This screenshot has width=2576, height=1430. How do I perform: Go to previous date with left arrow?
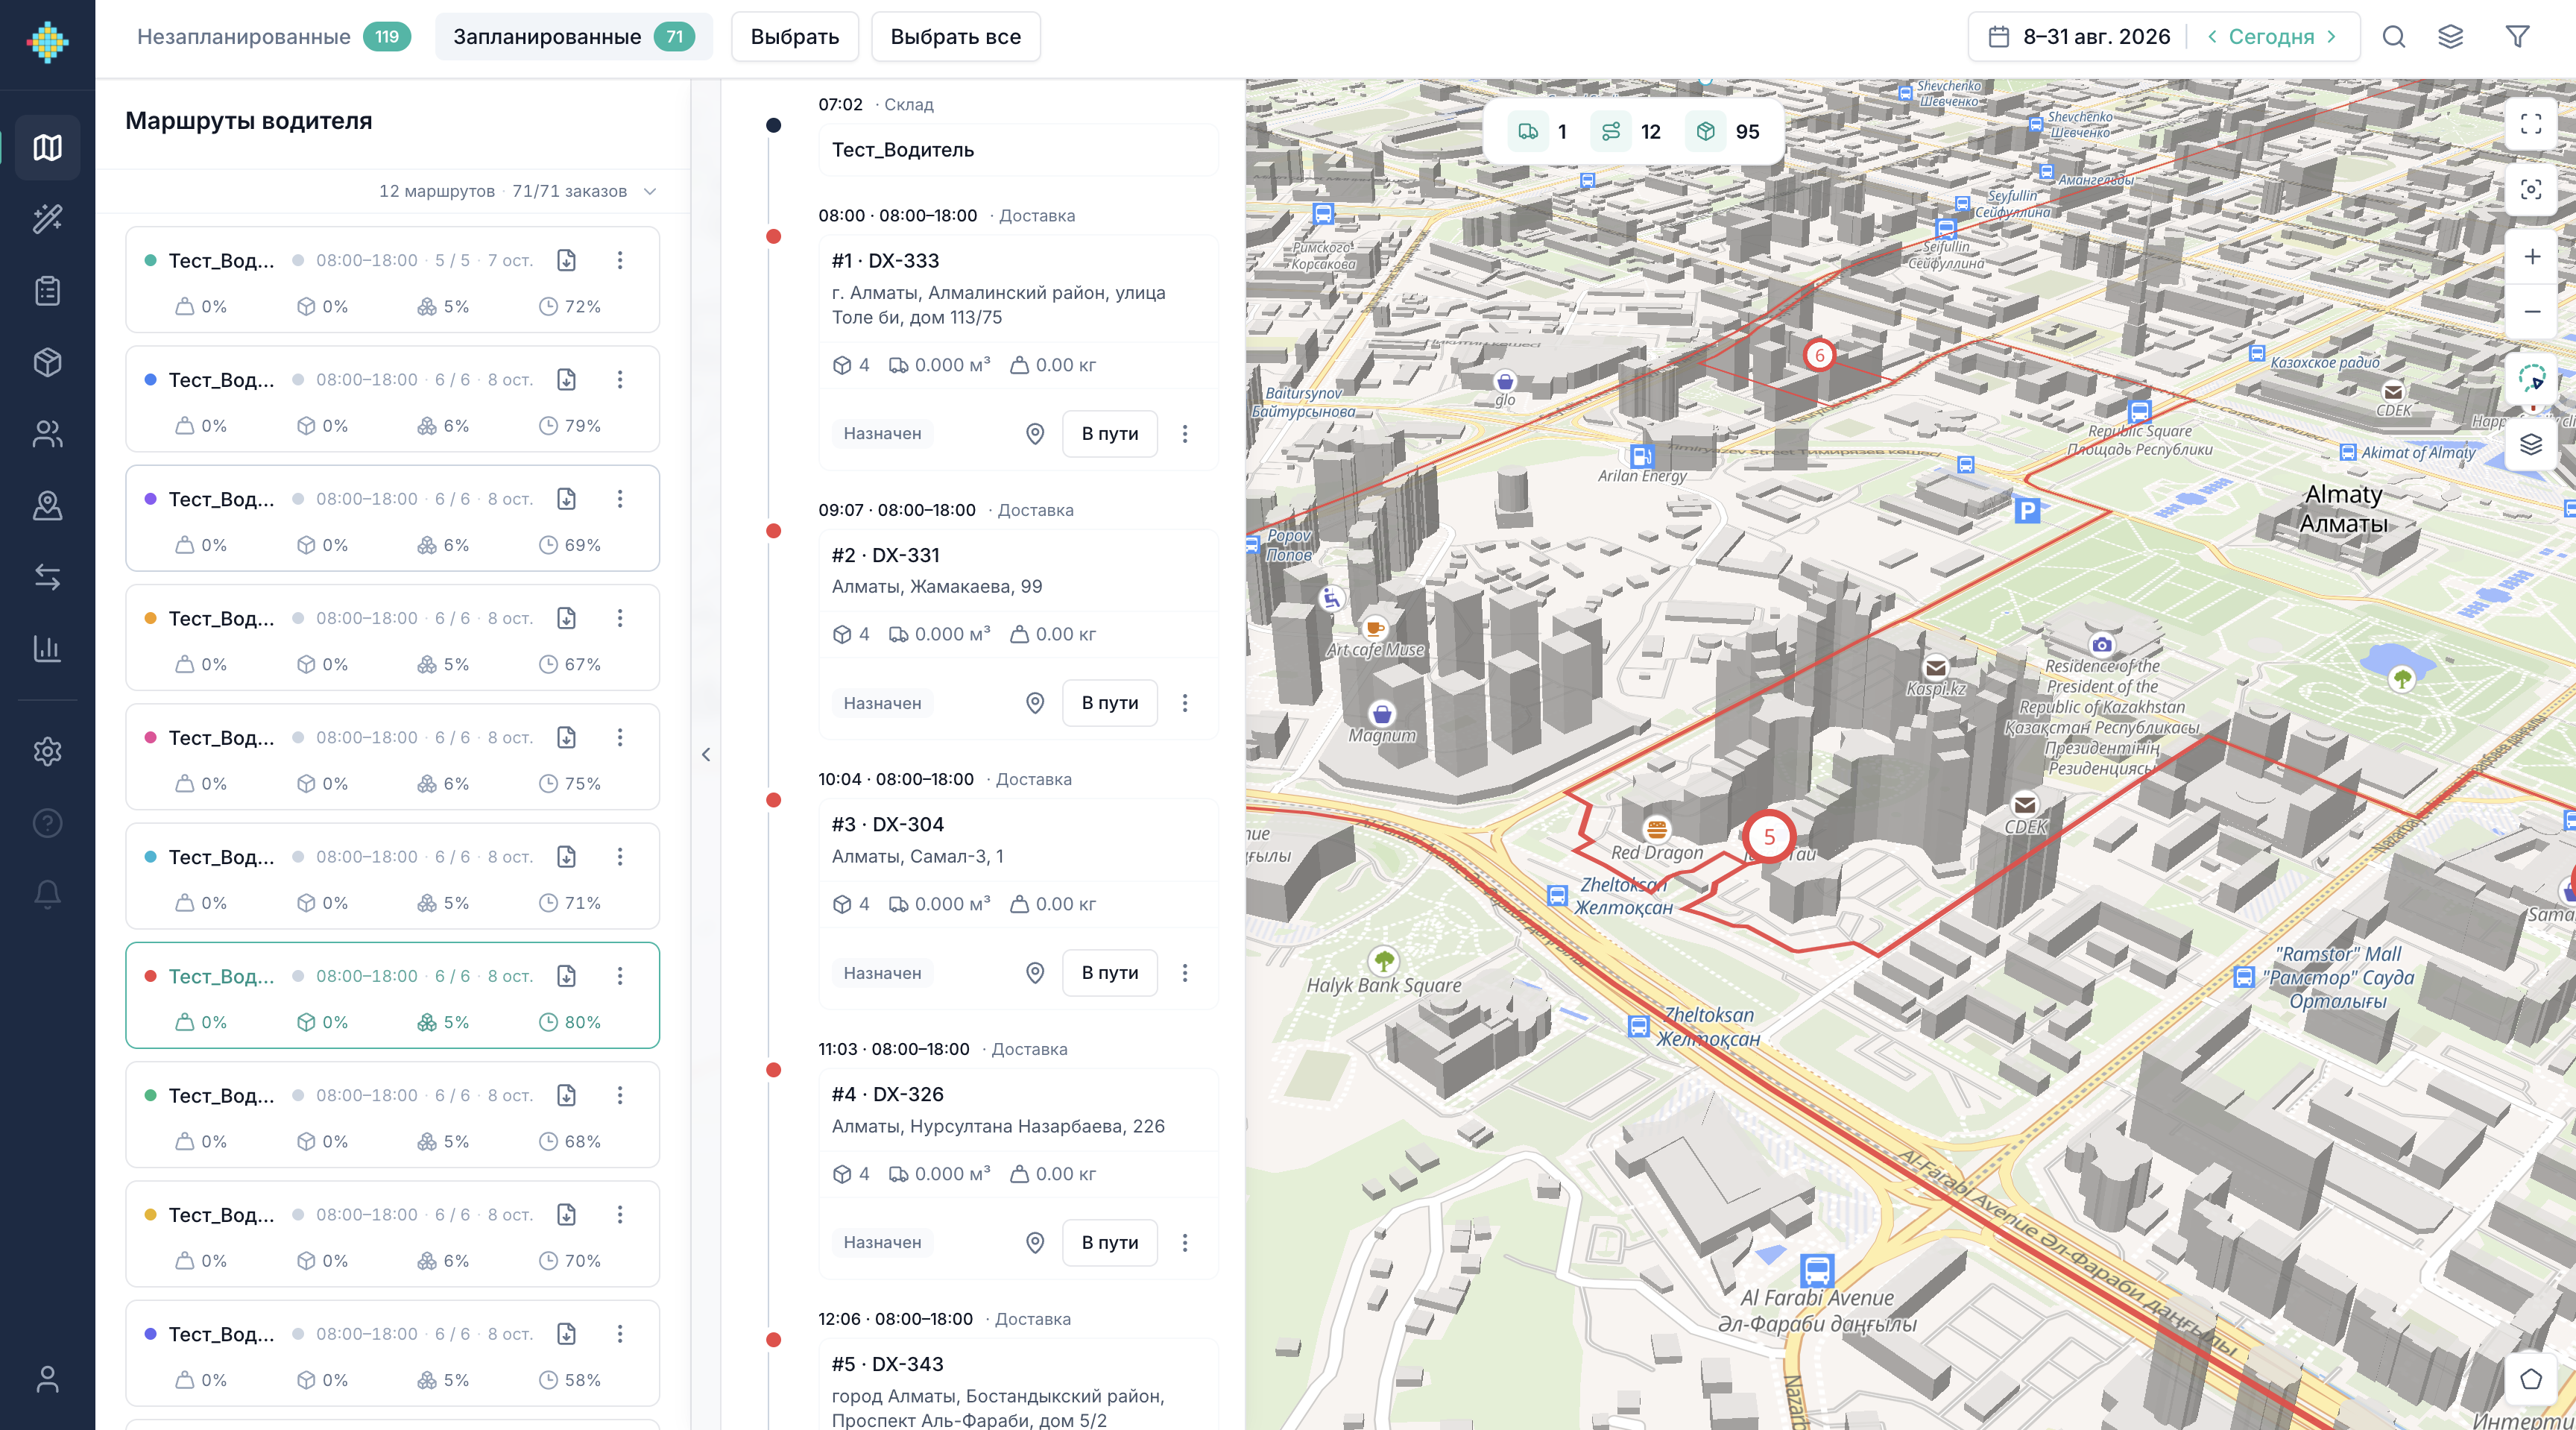(x=2212, y=37)
